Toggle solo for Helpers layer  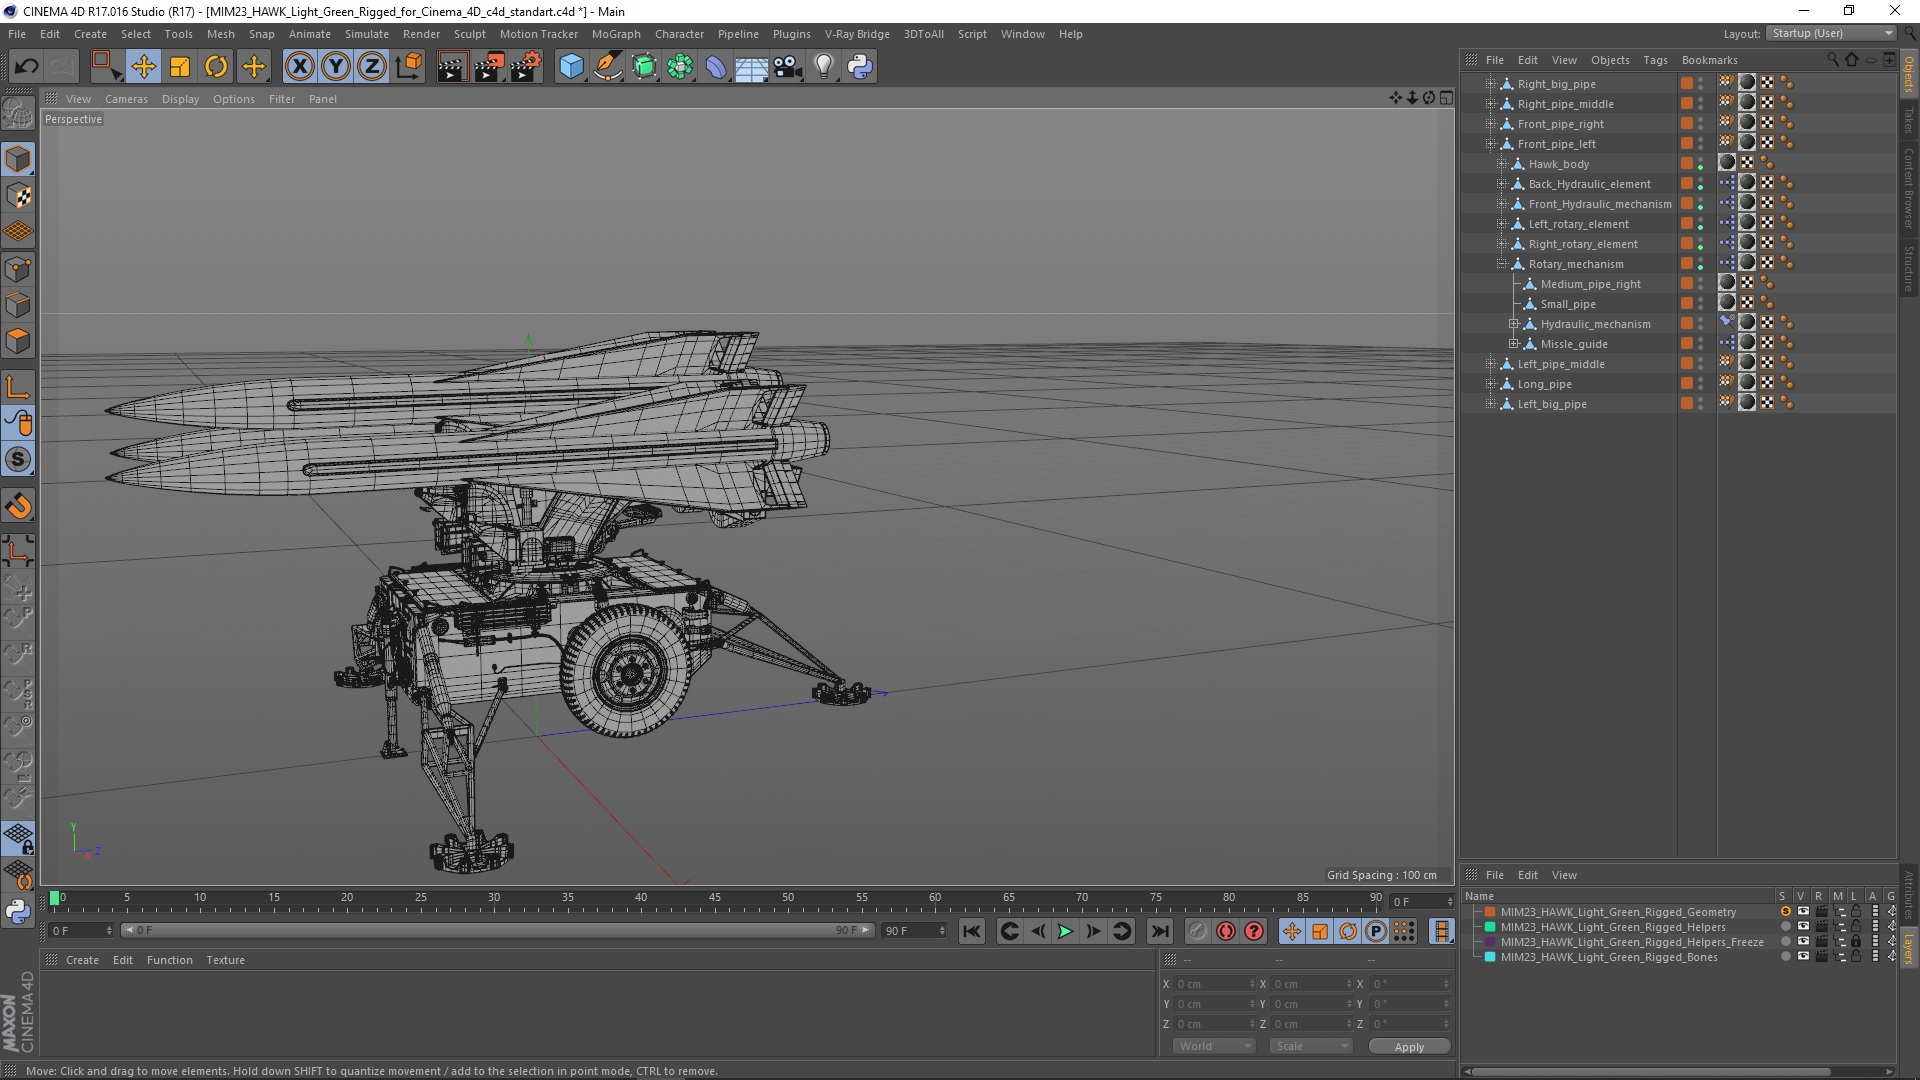click(x=1785, y=927)
